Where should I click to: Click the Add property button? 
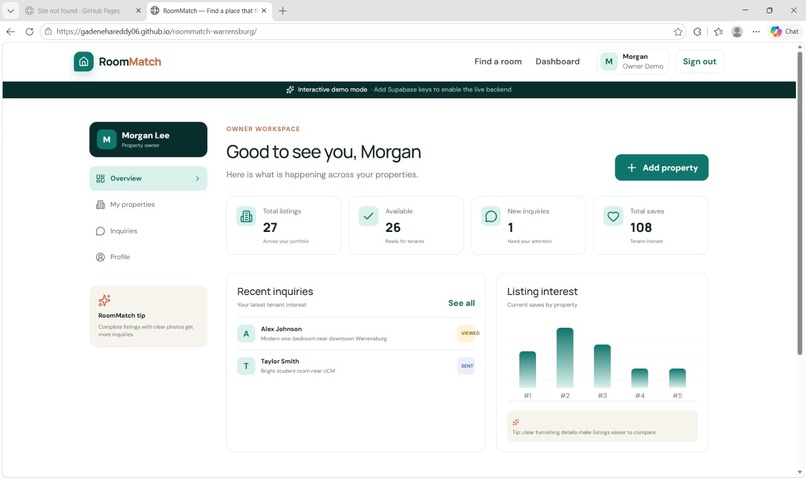point(662,168)
